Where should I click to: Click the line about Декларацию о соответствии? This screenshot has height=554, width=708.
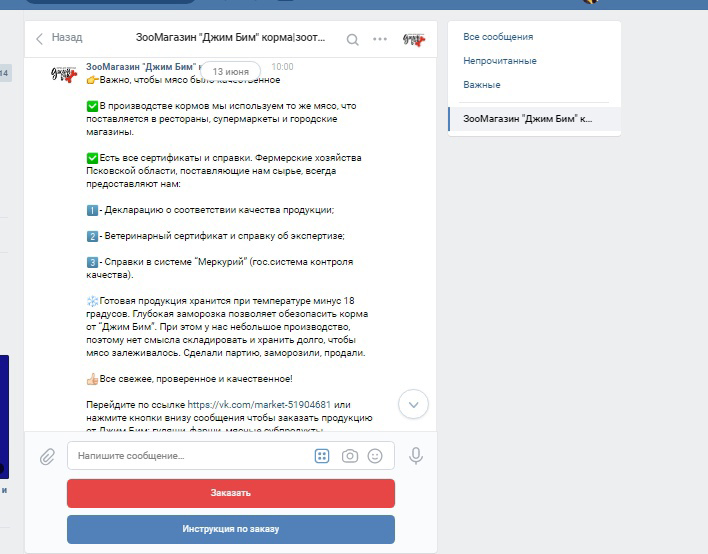[210, 210]
